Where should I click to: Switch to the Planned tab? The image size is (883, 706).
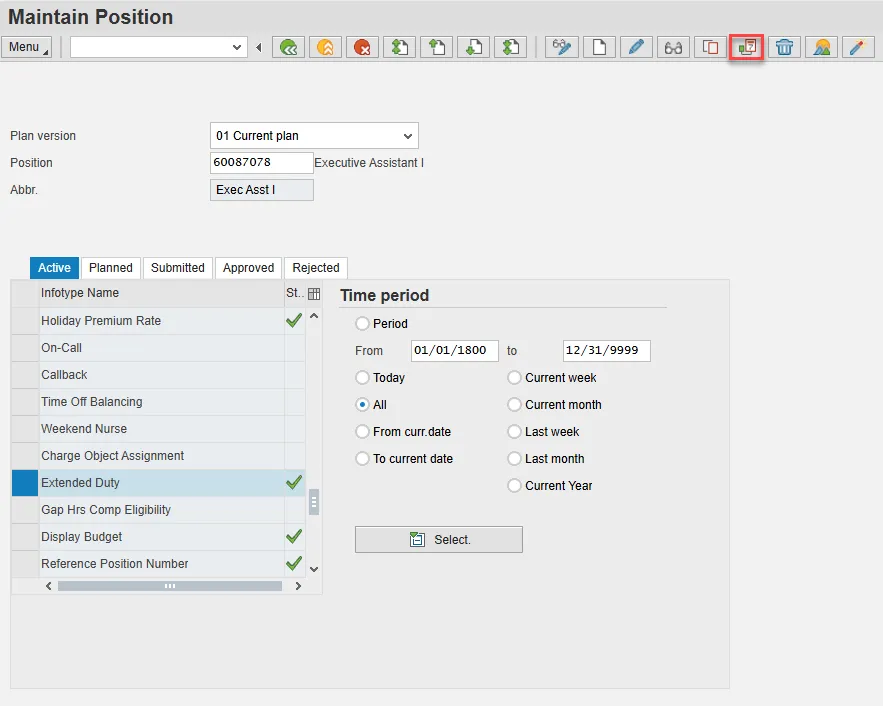[111, 268]
